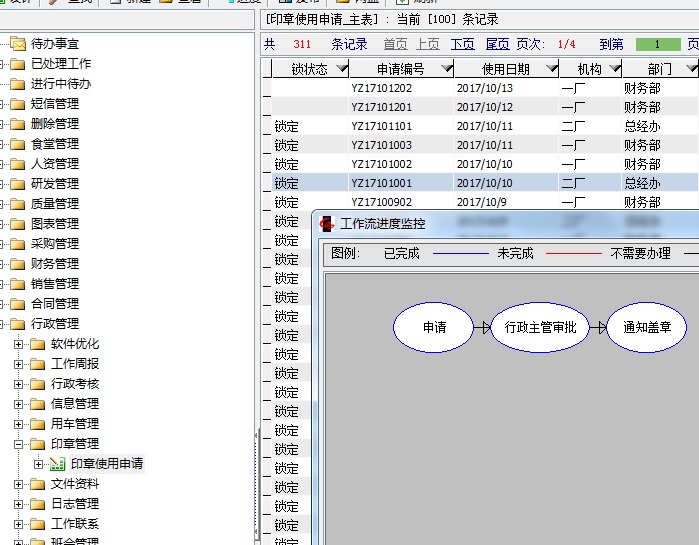The height and width of the screenshot is (545, 699).
Task: Jump to last page via 尾页
Action: [497, 44]
